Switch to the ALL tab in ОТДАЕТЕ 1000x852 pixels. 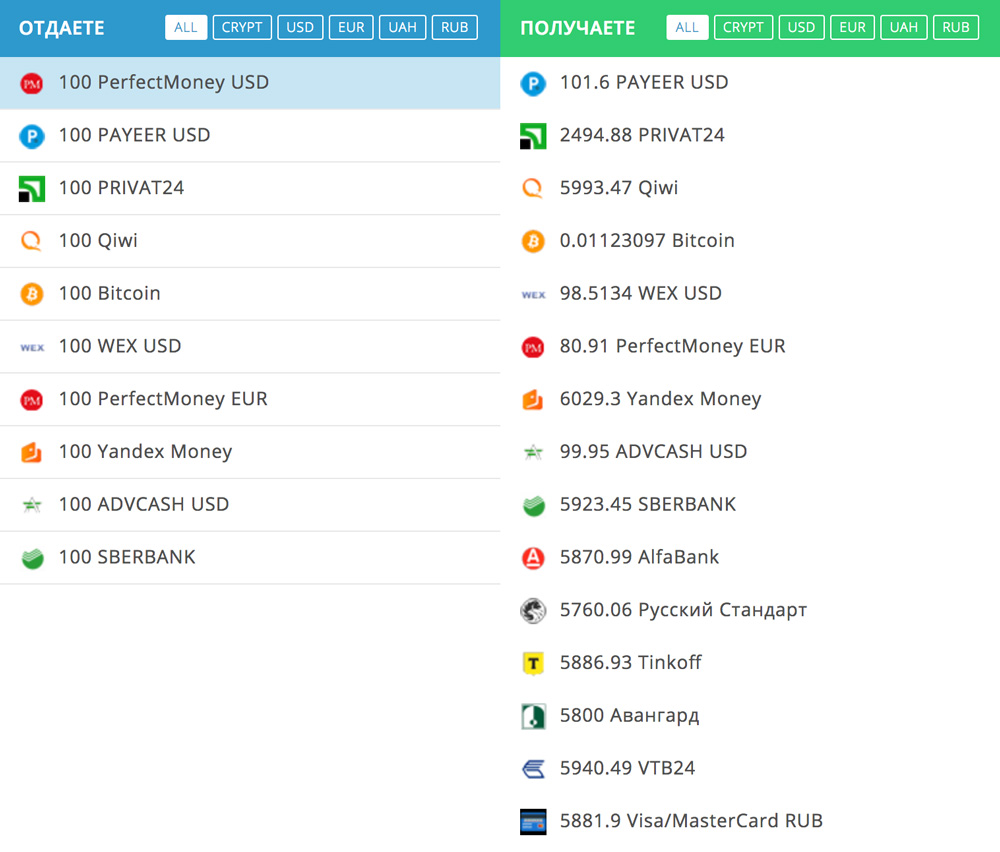pos(186,27)
